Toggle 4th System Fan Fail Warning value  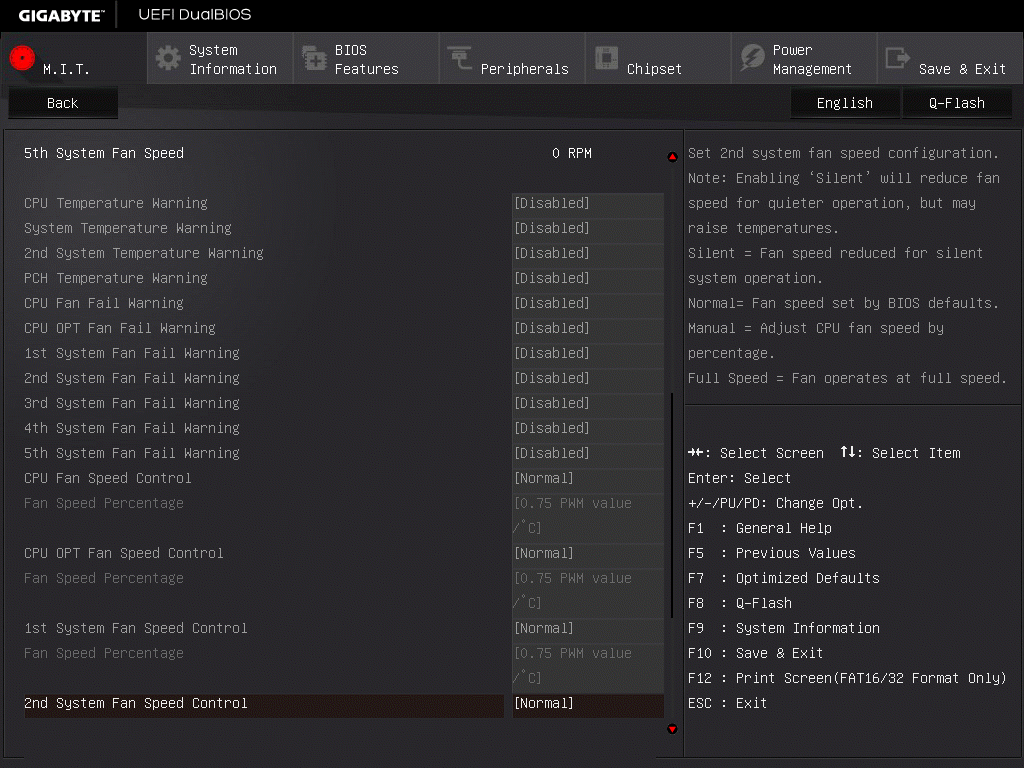click(588, 428)
